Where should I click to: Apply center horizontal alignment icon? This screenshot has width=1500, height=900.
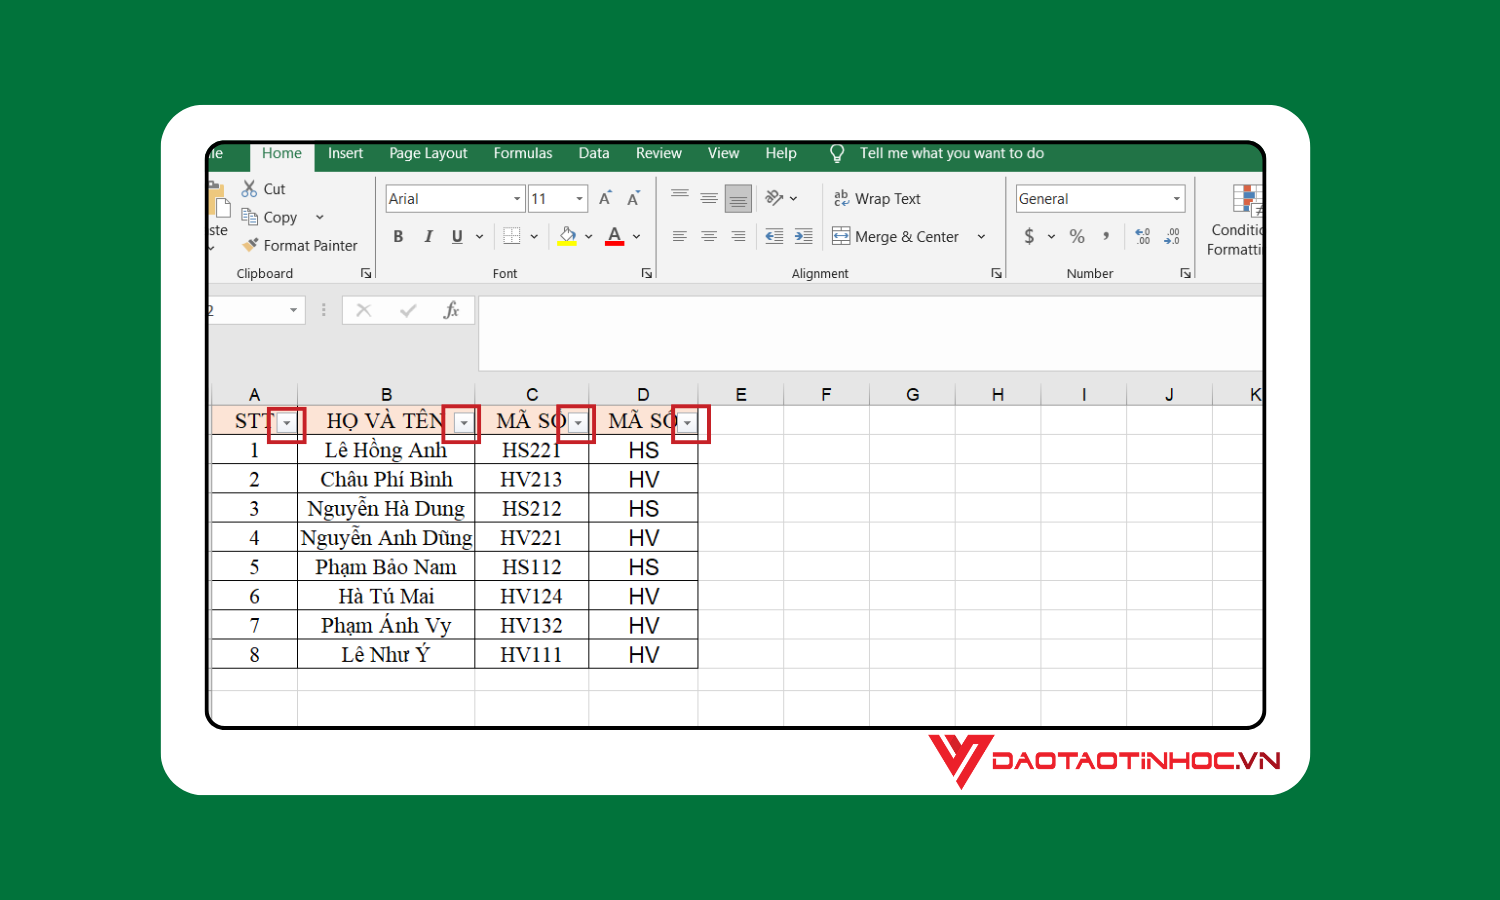pos(709,236)
